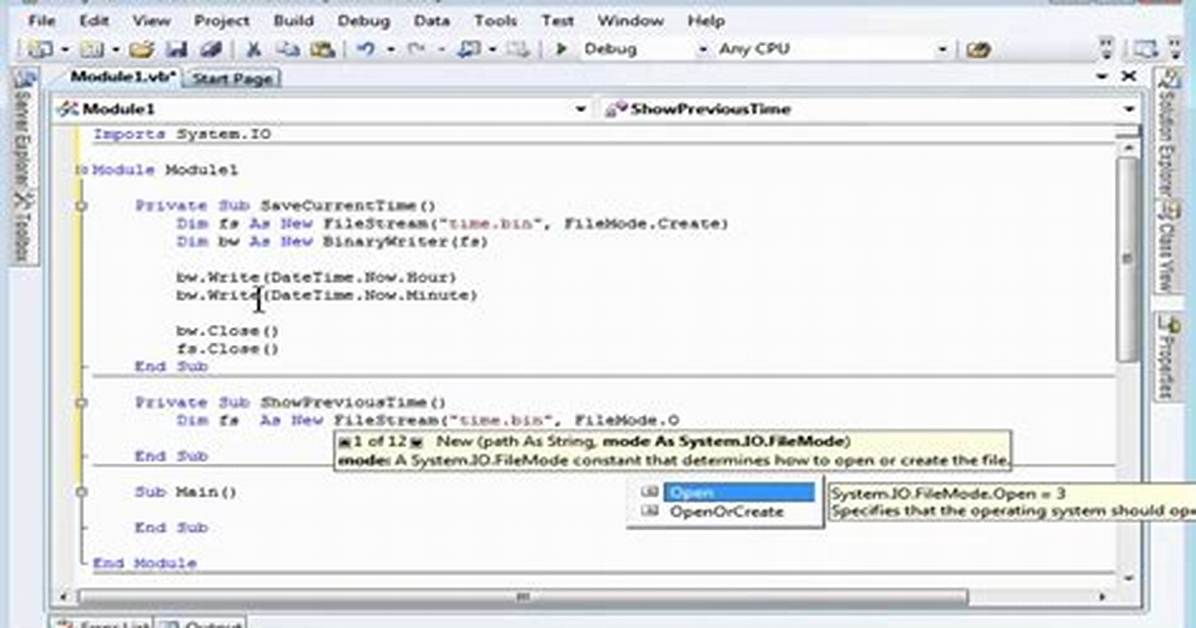Switch to the Start Page tab
1196x628 pixels.
click(233, 78)
